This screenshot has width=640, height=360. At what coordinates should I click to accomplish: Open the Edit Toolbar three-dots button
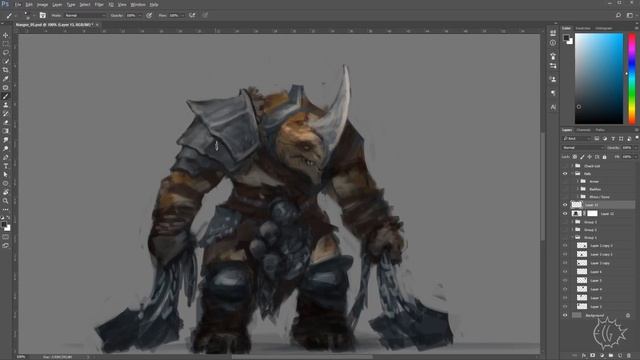click(5, 209)
